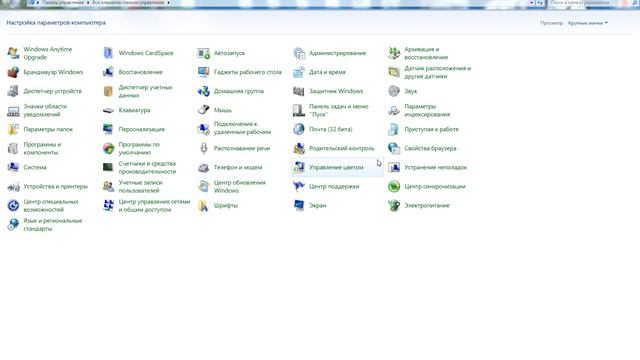640x360 pixels.
Task: Click Значки области уведомлений link
Action: pos(45,110)
